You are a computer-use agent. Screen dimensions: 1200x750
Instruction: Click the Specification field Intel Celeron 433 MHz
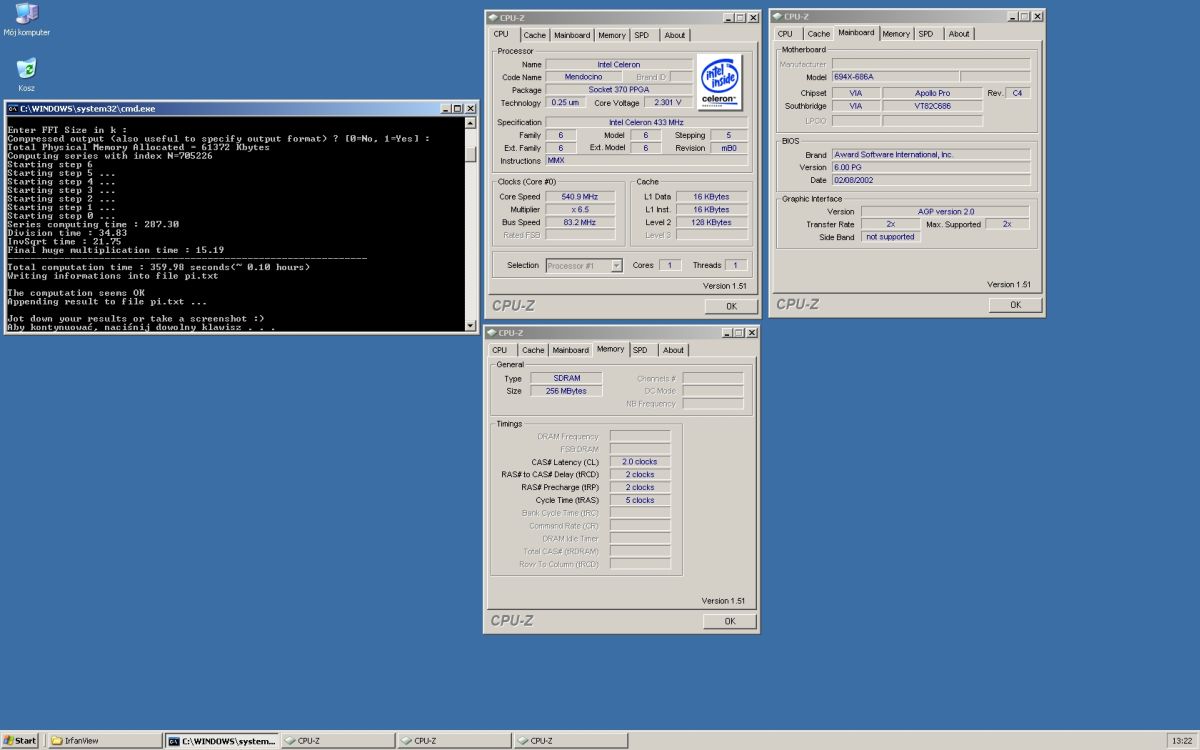(647, 122)
